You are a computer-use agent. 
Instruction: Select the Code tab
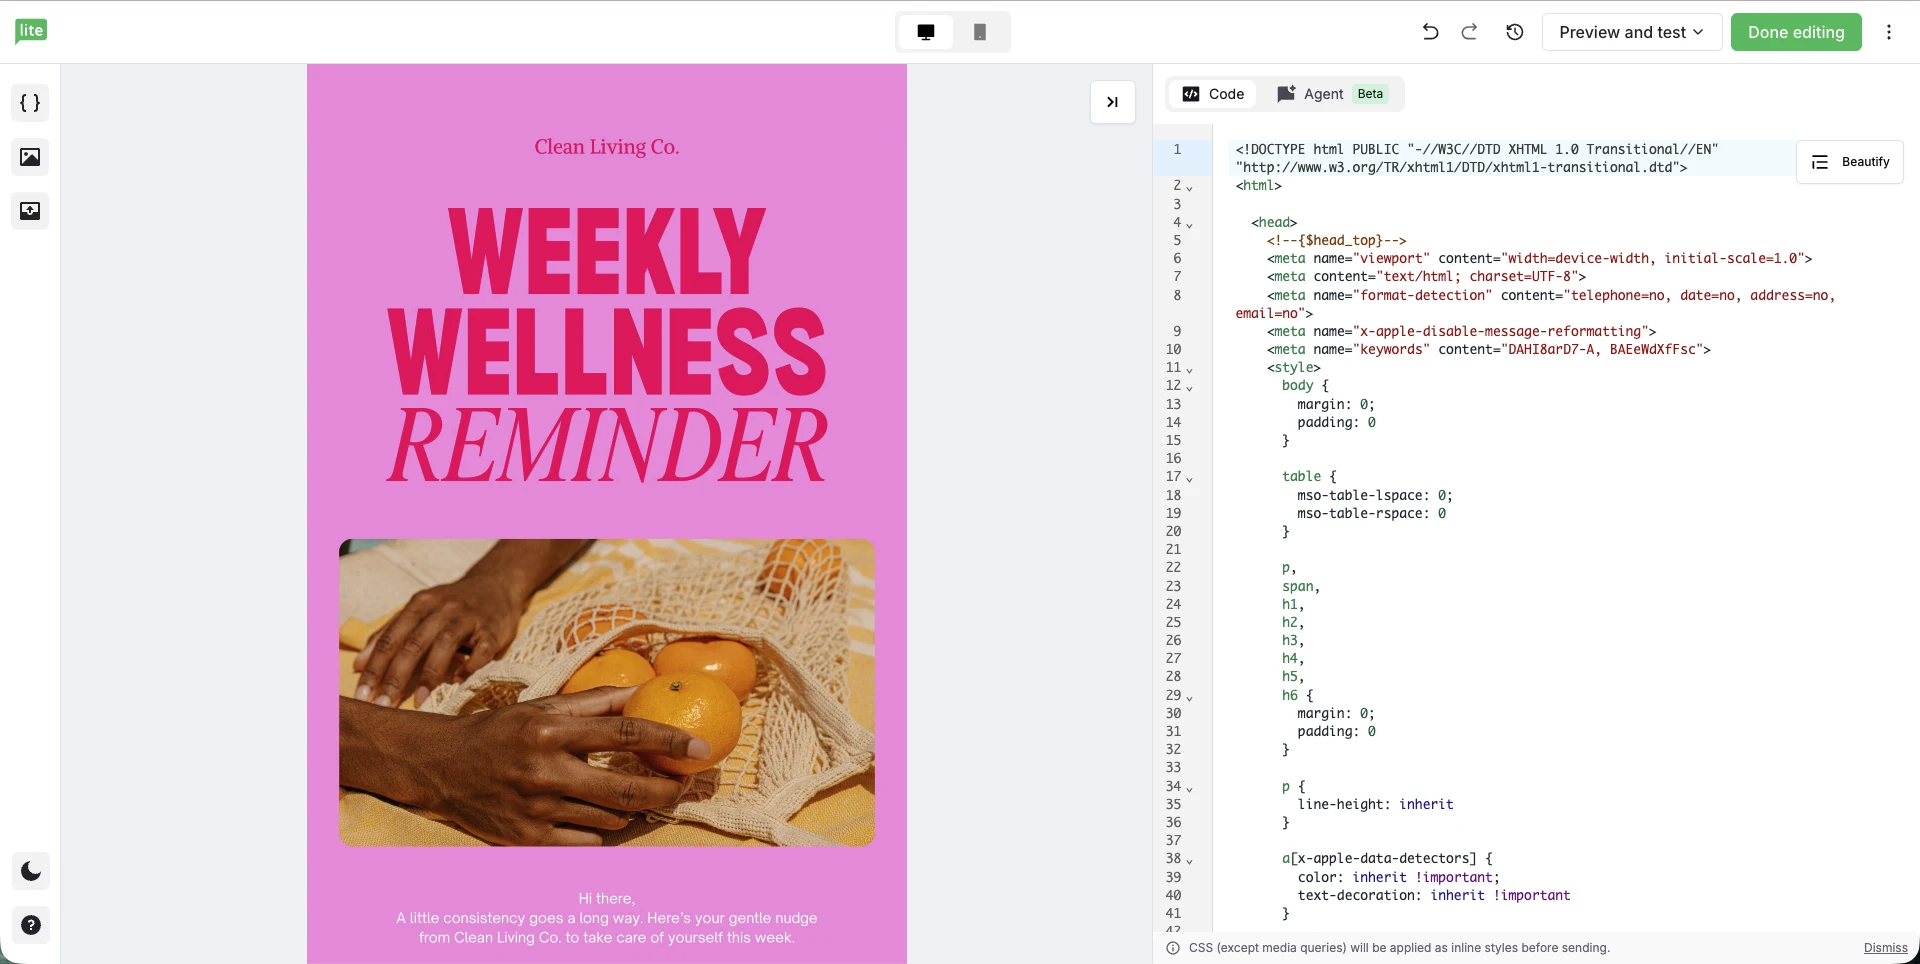click(x=1213, y=94)
